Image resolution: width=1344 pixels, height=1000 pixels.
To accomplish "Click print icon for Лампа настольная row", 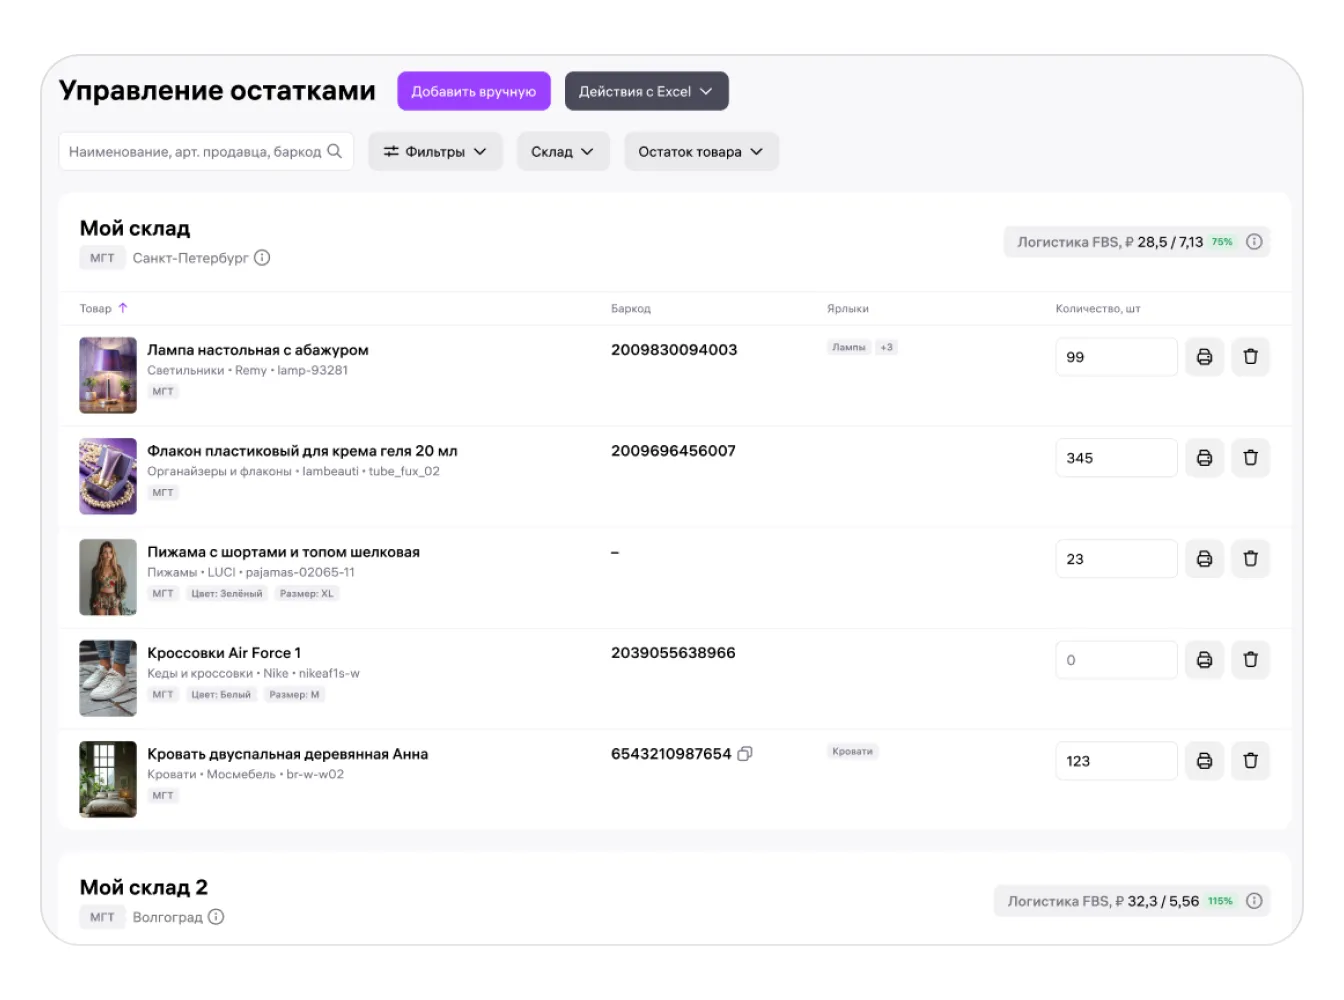I will click(x=1204, y=357).
